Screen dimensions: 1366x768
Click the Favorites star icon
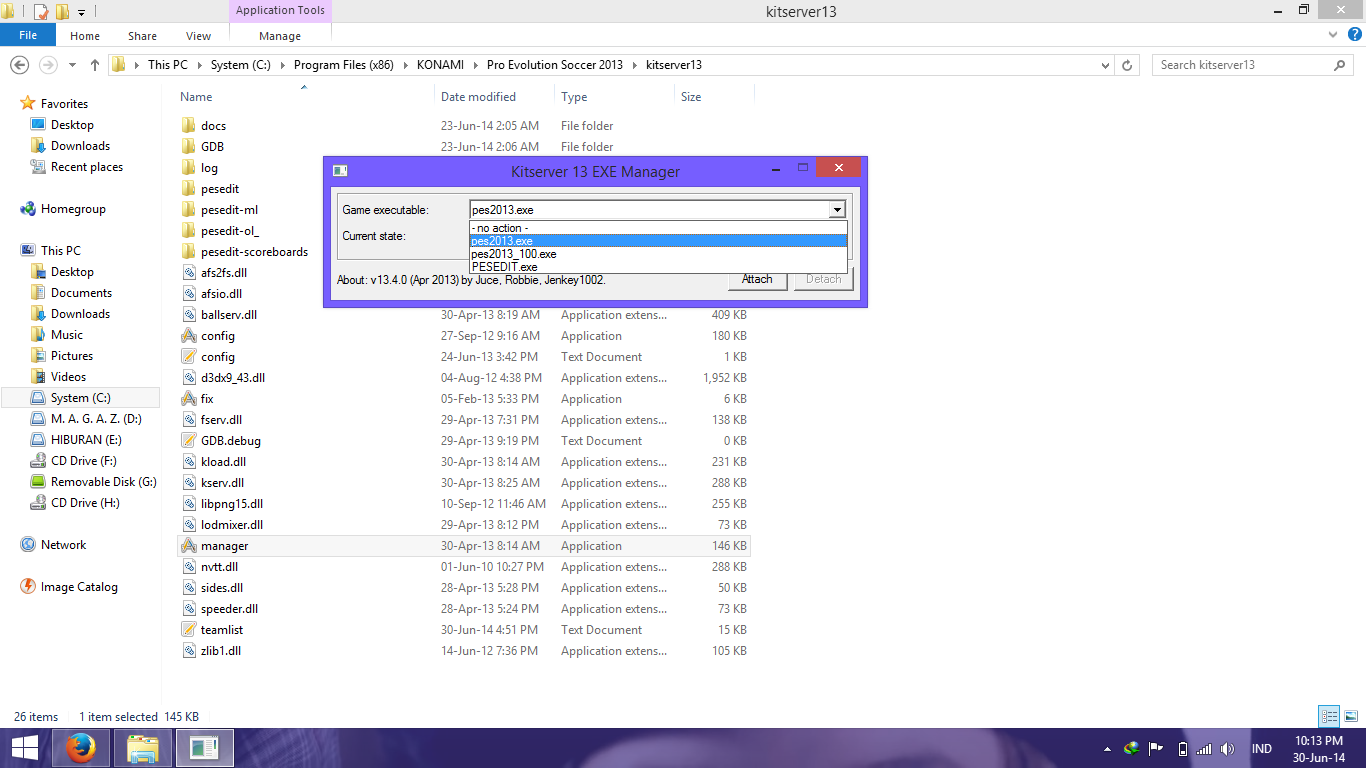coord(28,103)
